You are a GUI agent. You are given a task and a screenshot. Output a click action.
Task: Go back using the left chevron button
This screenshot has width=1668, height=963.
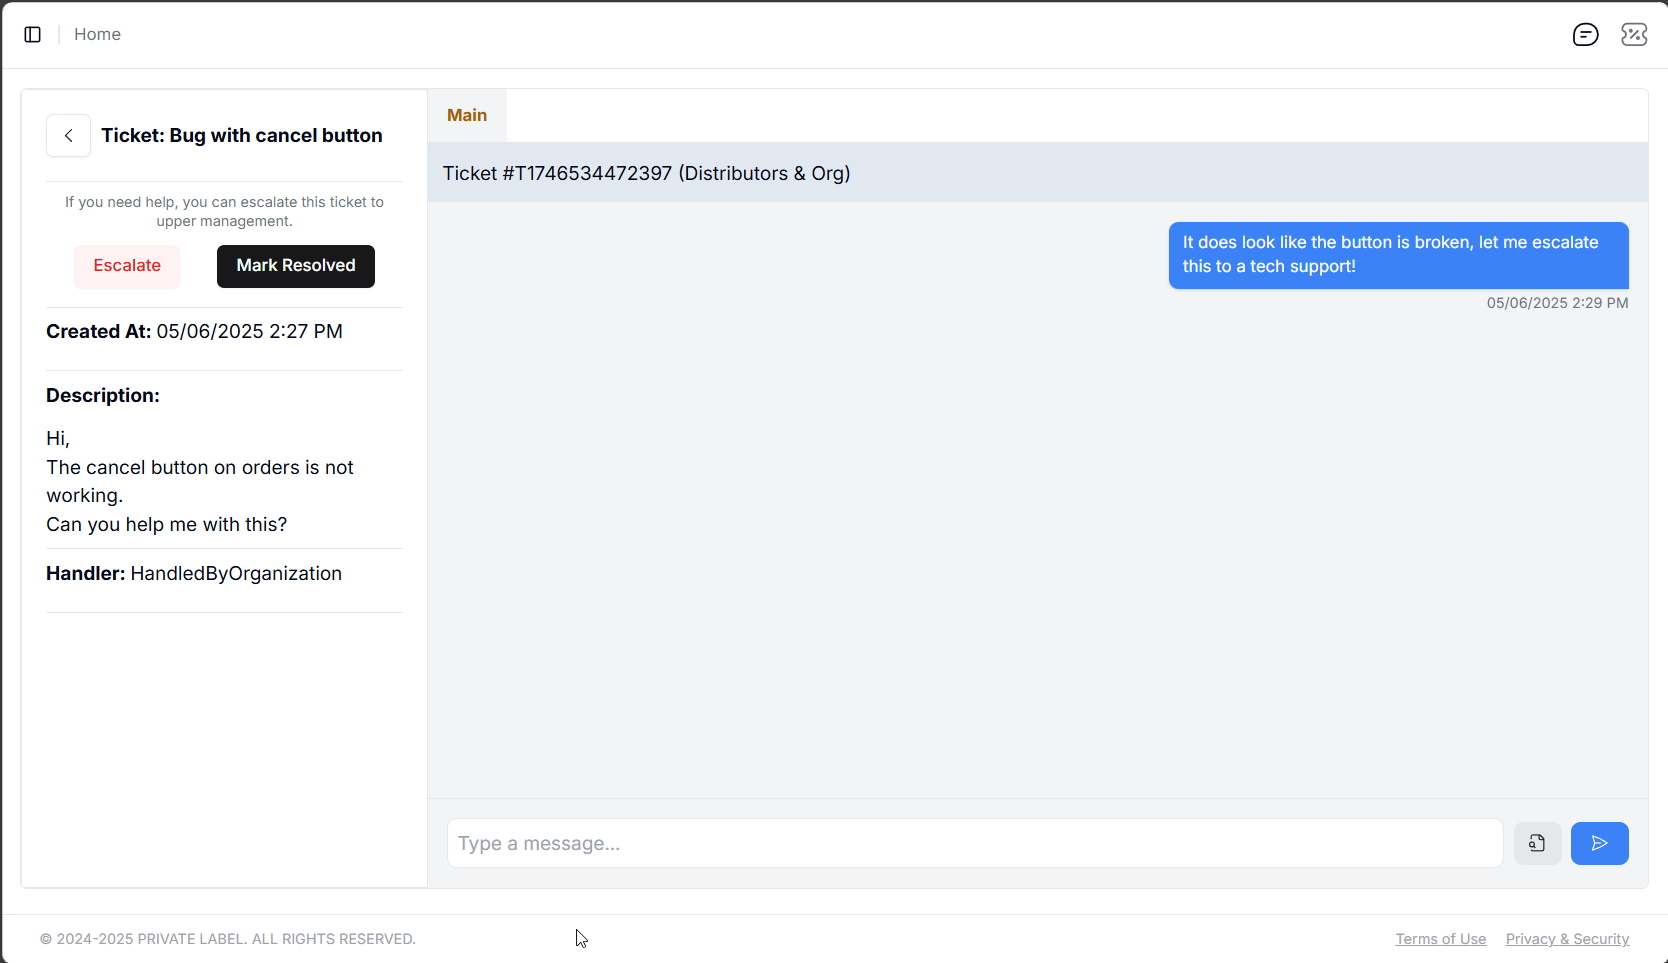[68, 136]
